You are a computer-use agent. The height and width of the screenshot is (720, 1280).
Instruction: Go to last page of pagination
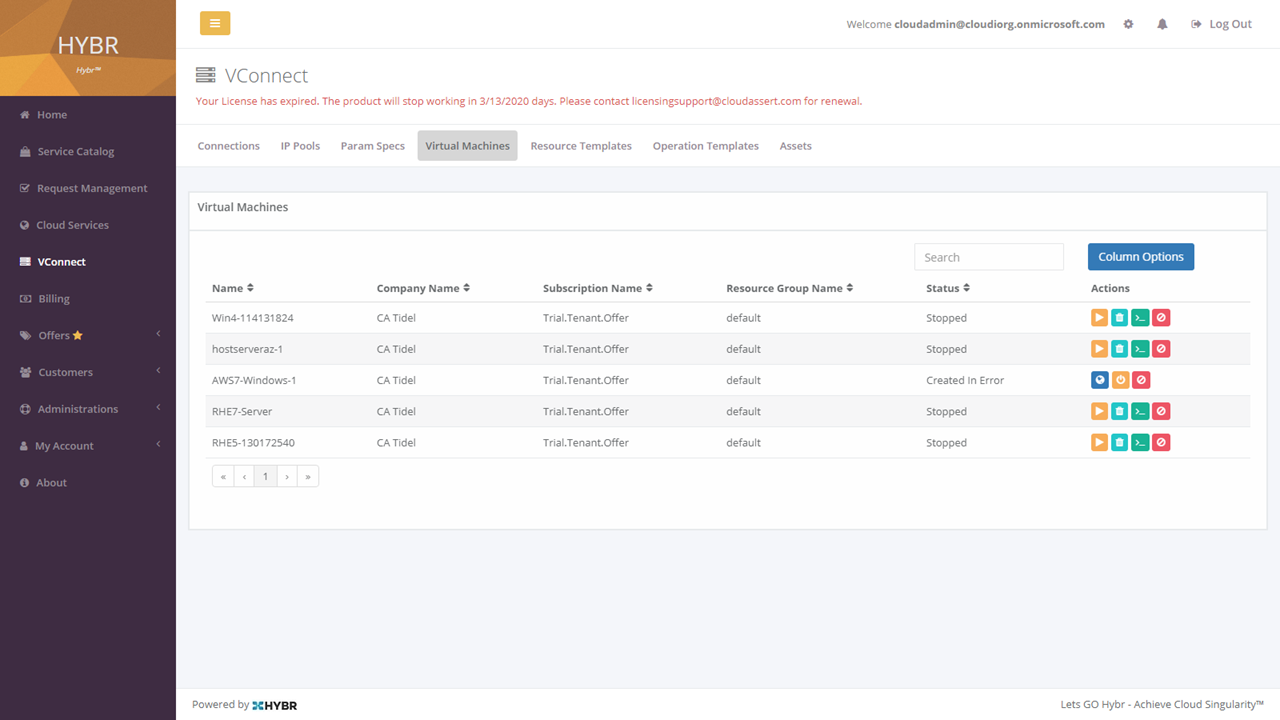pyautogui.click(x=308, y=477)
